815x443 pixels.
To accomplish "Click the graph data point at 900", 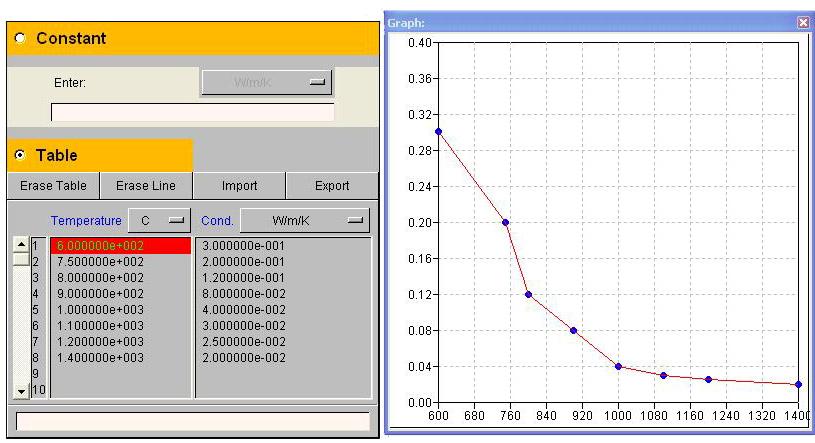I will pyautogui.click(x=574, y=331).
